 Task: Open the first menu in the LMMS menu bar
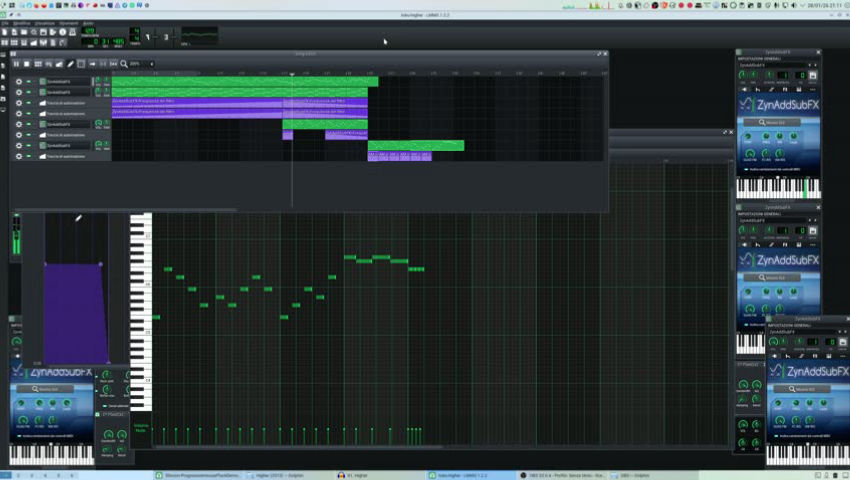point(5,22)
